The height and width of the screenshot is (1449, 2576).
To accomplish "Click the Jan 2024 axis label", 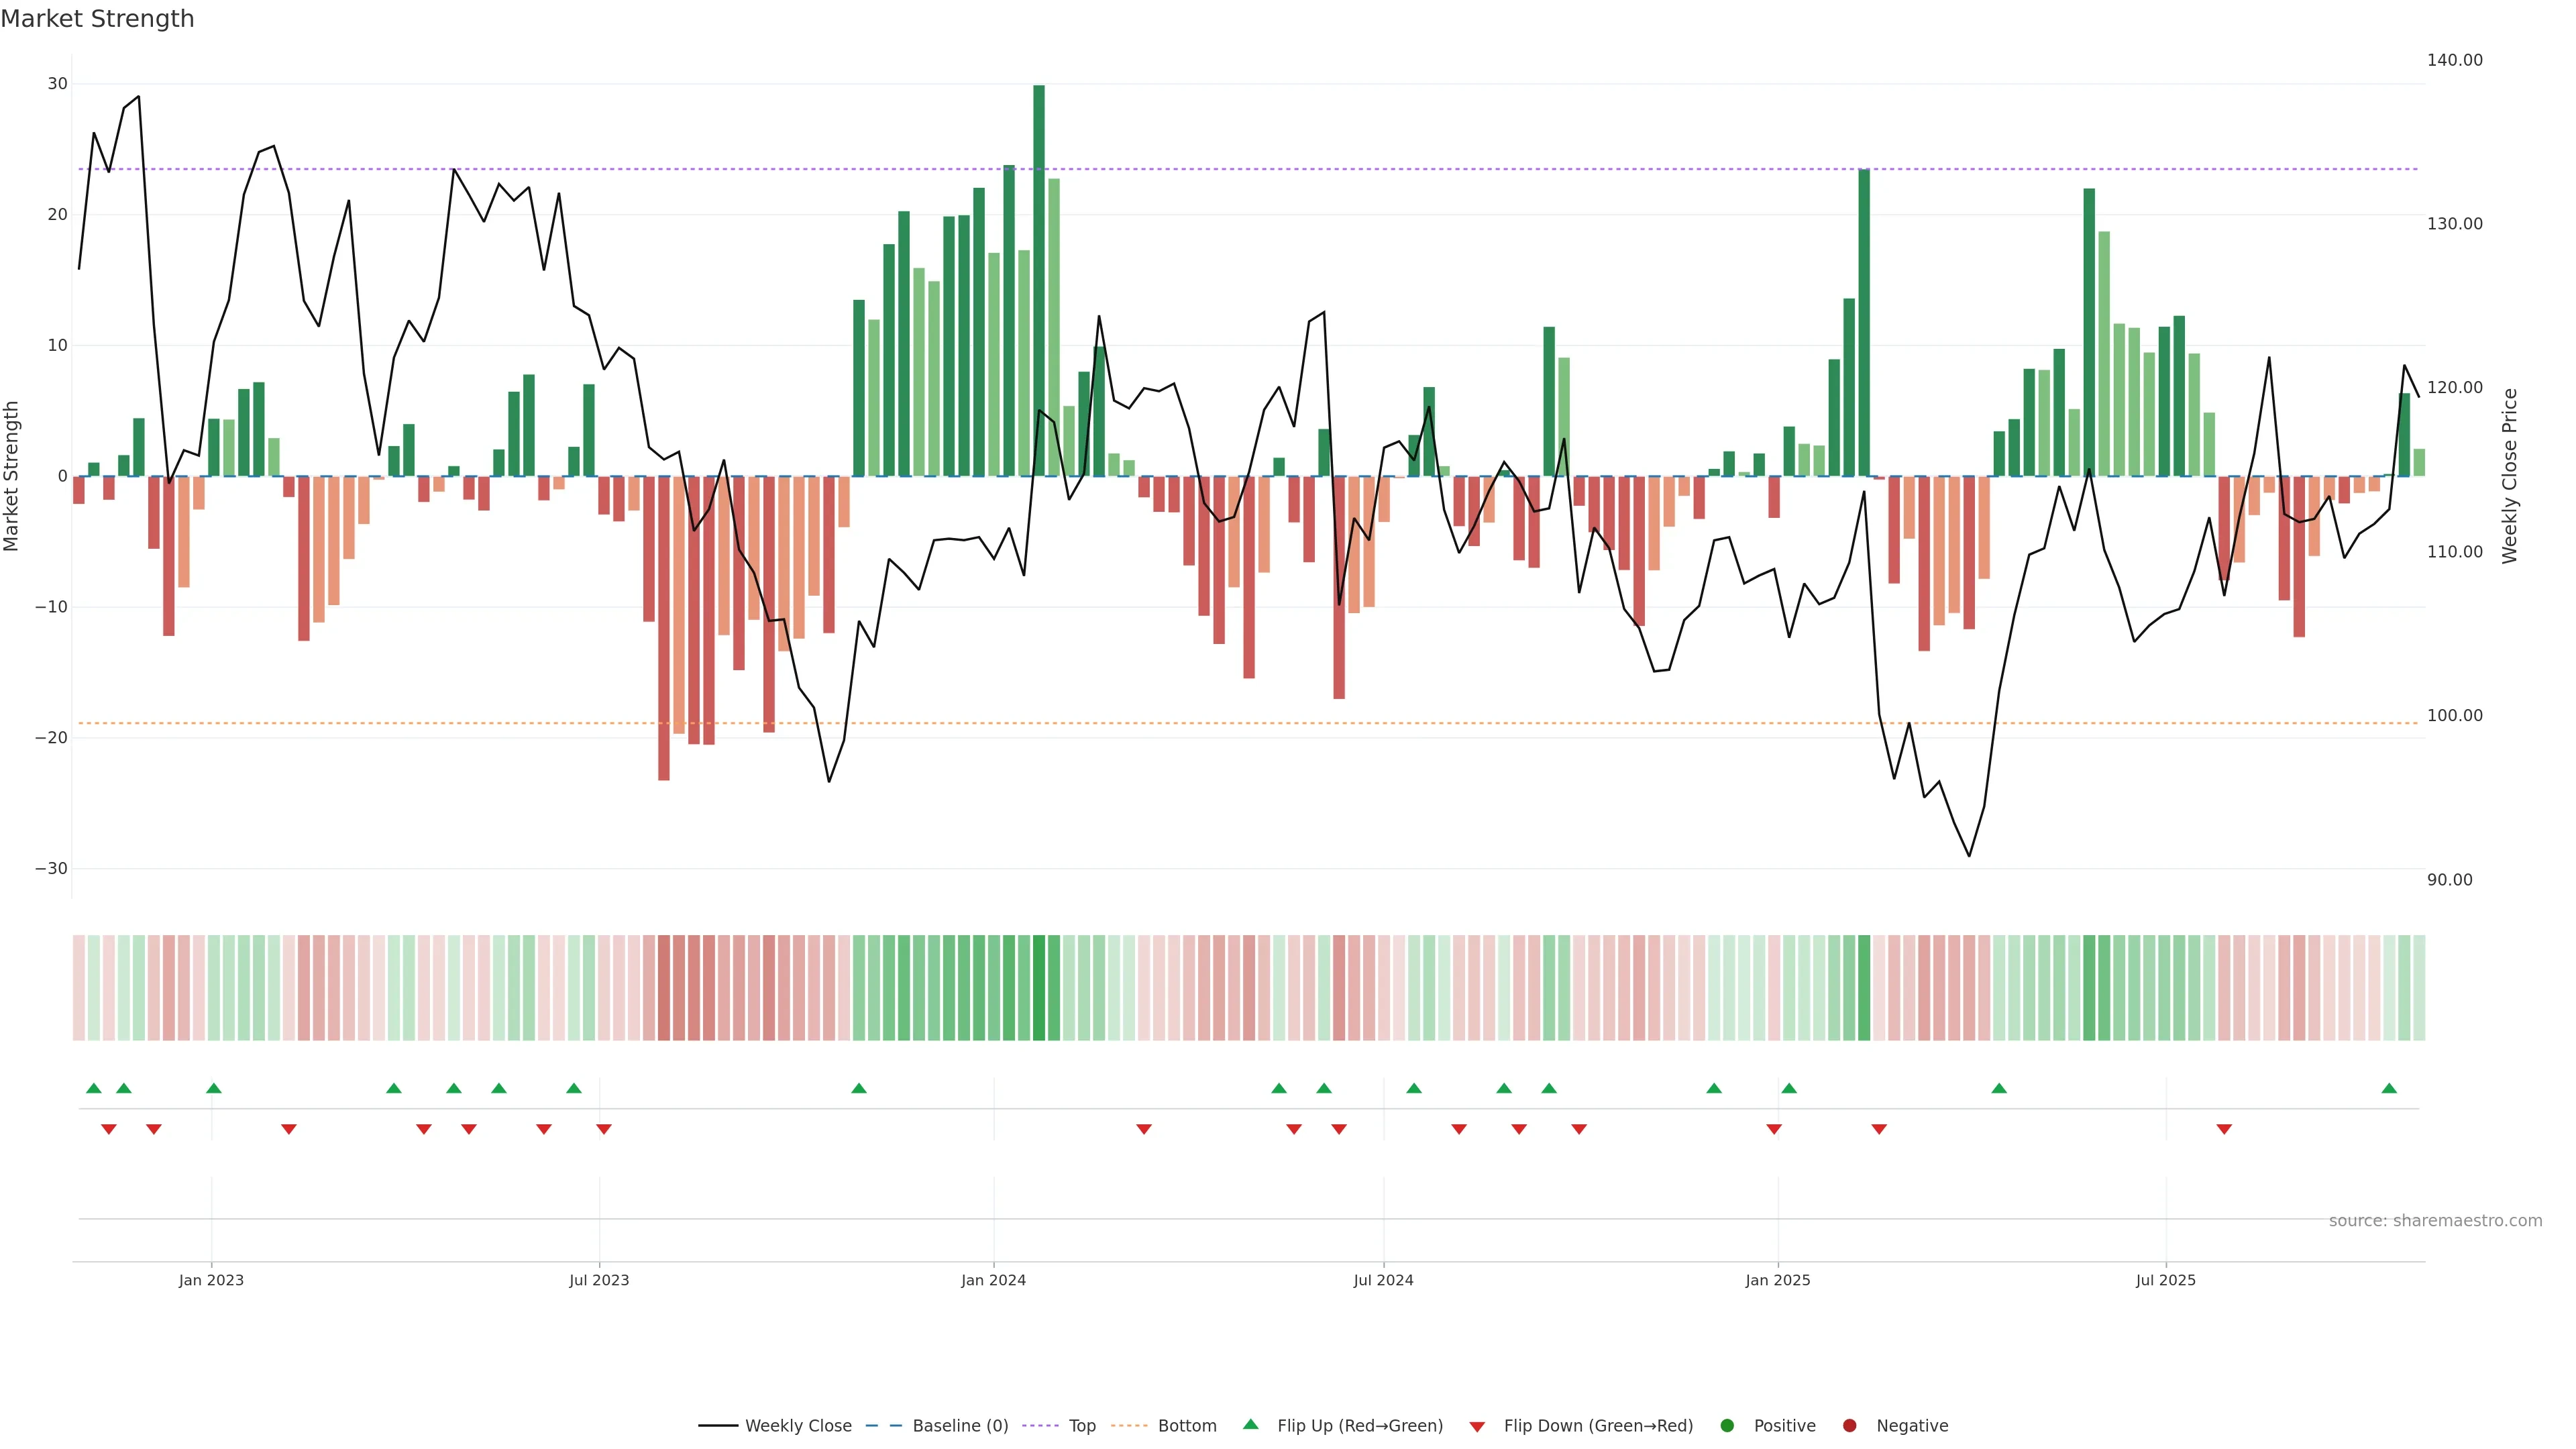I will [x=993, y=1280].
